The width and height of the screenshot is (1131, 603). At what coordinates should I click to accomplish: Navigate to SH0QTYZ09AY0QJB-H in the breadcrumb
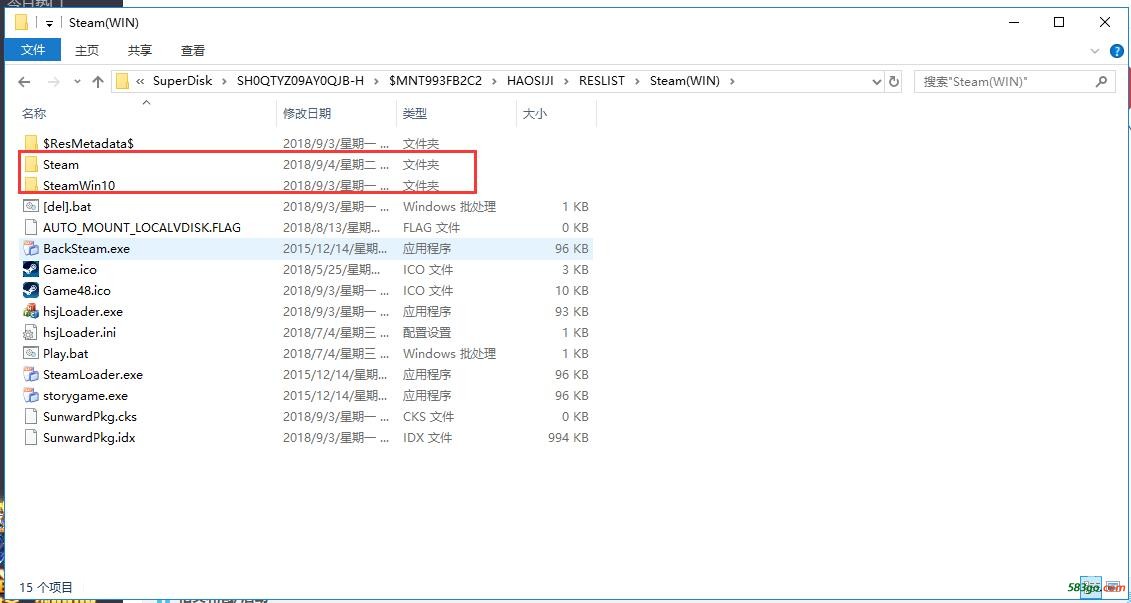pos(301,81)
